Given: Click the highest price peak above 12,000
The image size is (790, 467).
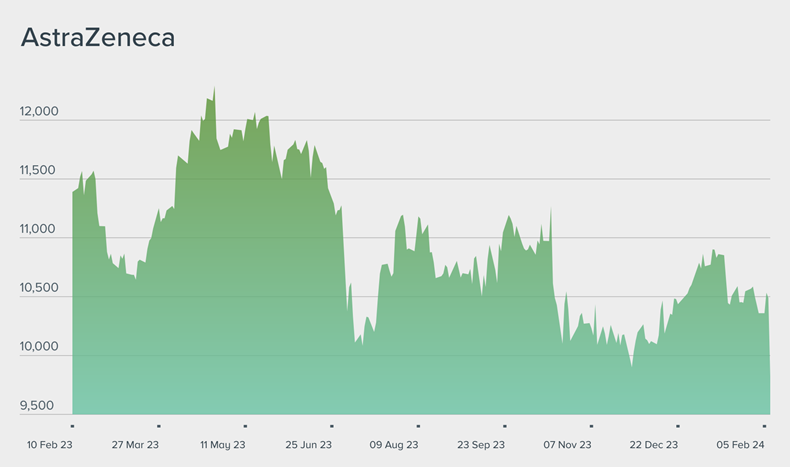Looking at the screenshot, I should (x=214, y=89).
